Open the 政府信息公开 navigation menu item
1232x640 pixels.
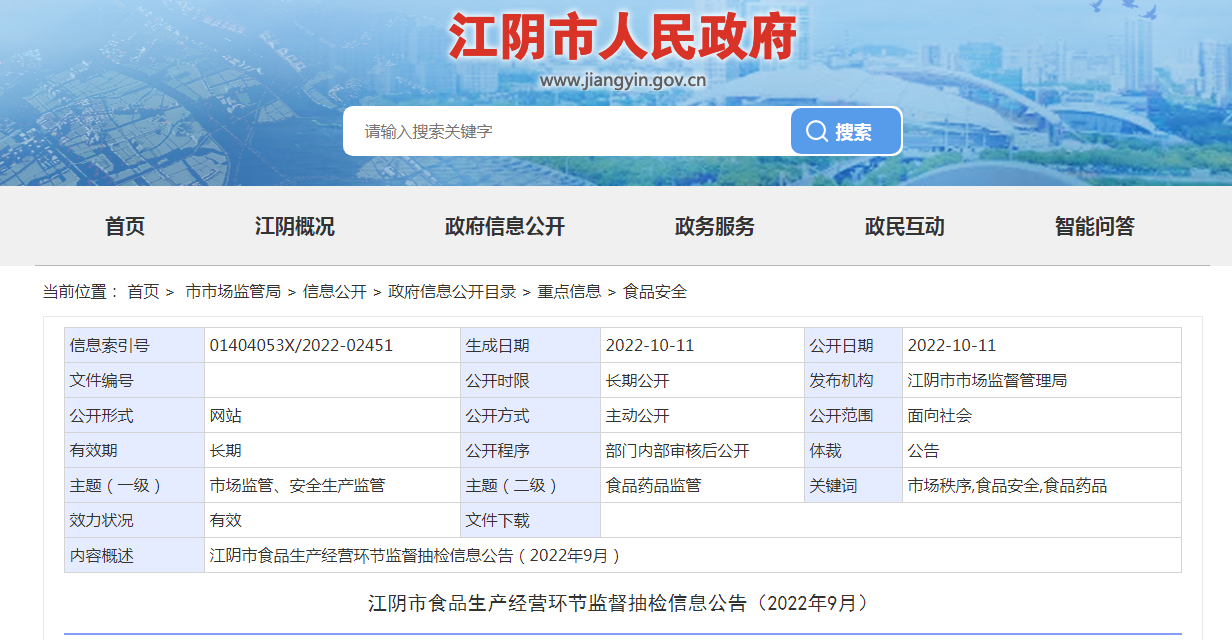point(505,227)
